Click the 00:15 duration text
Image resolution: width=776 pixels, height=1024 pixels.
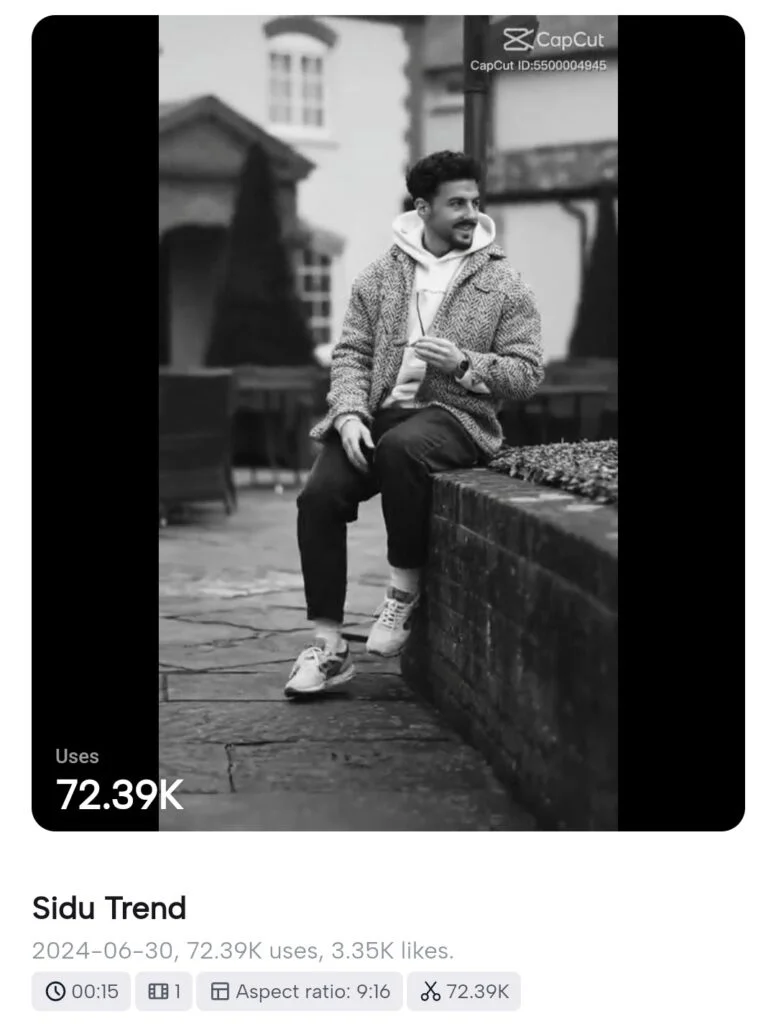pos(95,991)
